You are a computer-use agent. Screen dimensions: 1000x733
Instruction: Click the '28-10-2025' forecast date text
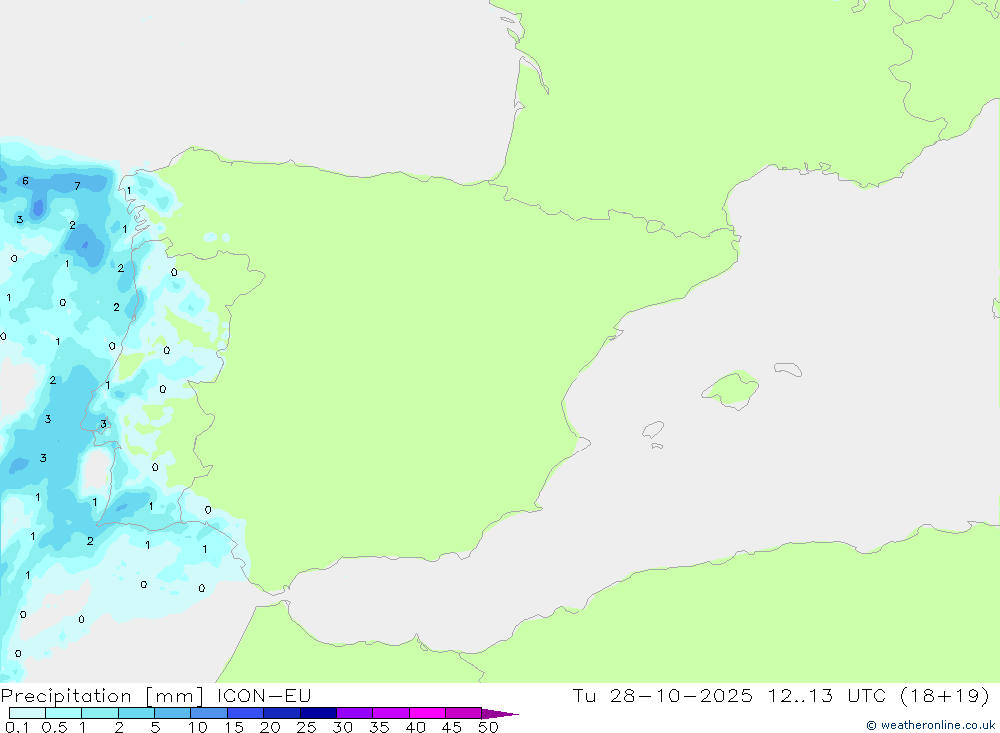[x=681, y=695]
